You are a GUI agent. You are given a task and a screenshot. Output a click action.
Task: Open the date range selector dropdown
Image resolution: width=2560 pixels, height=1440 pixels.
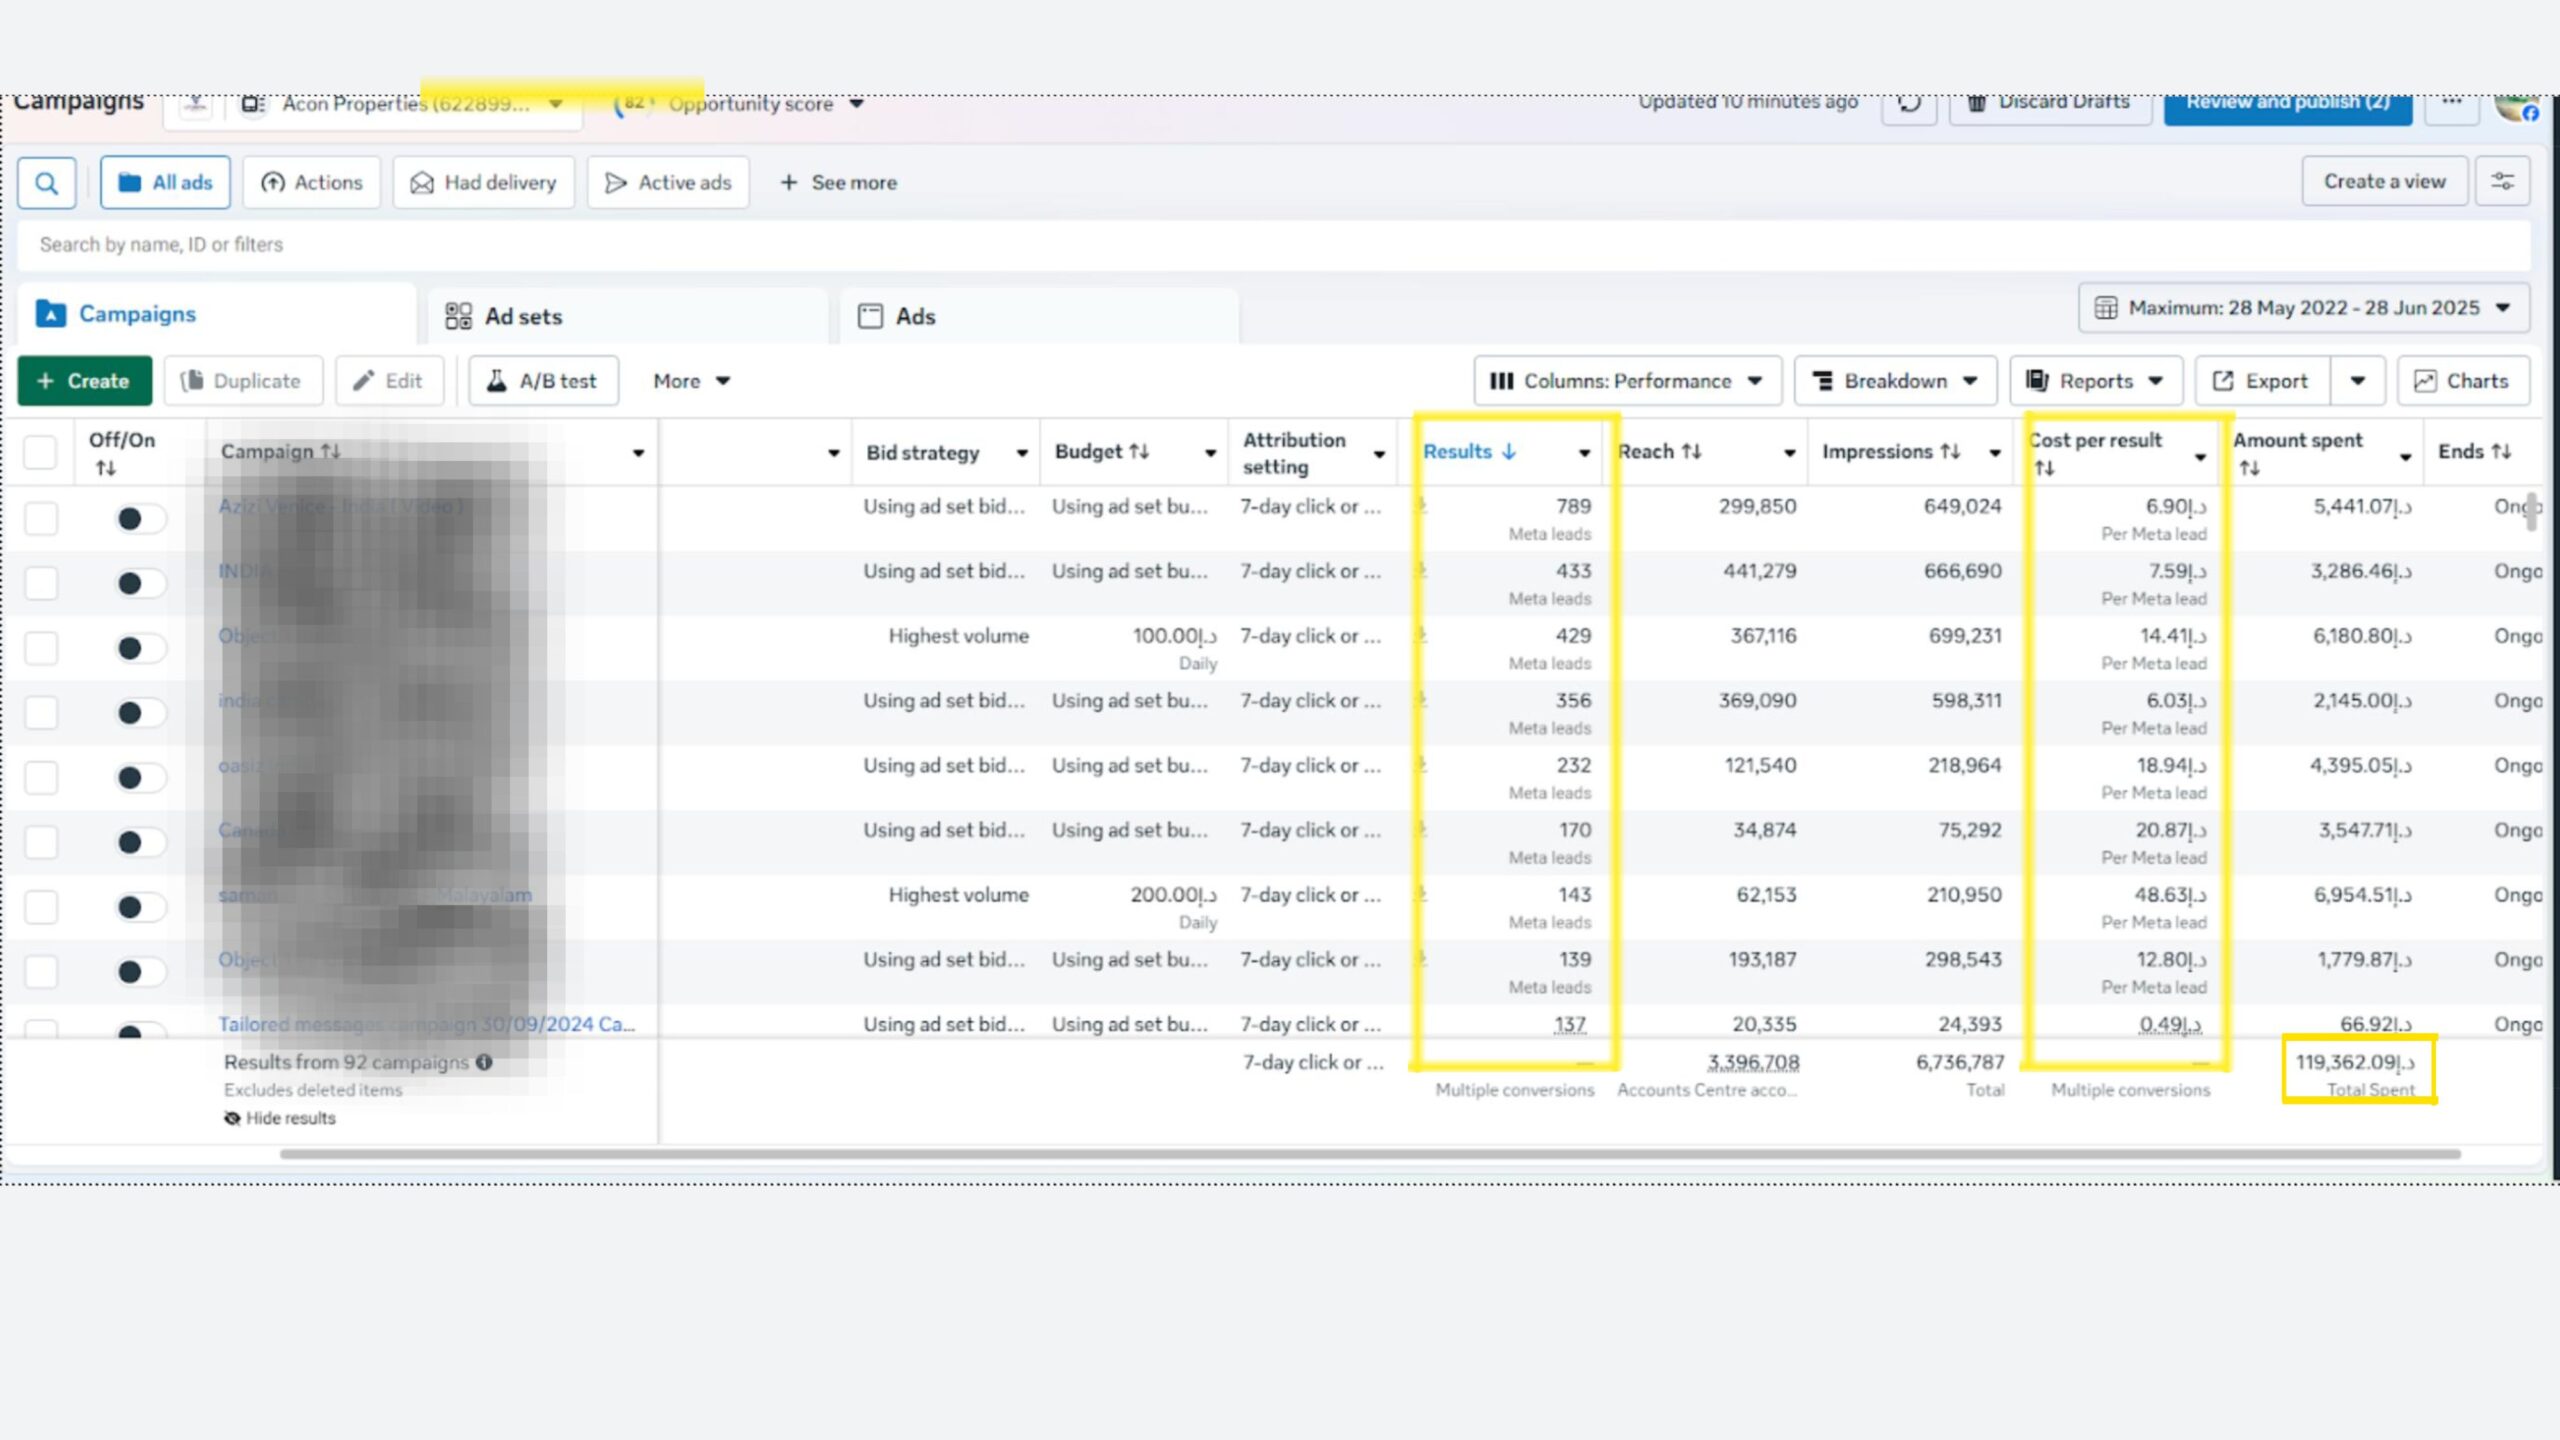pos(2303,308)
